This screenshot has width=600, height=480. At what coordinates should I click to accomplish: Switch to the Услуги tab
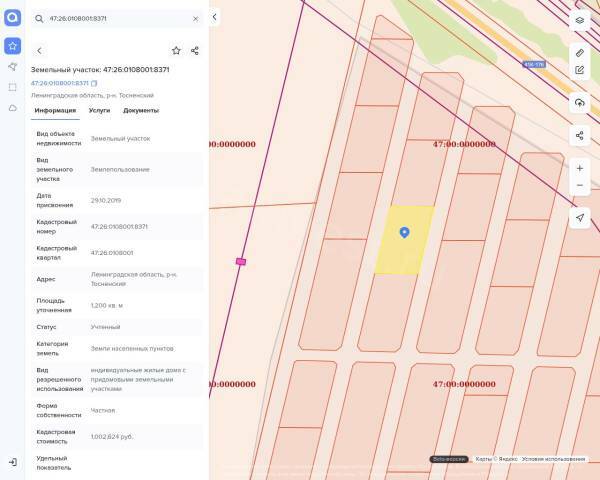(x=99, y=110)
